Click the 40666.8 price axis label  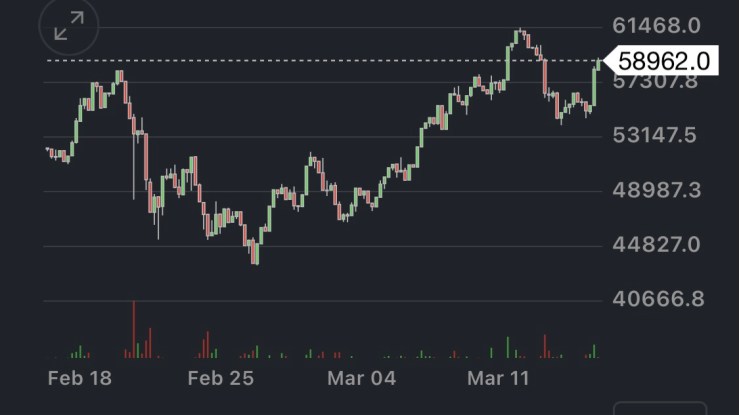(x=657, y=299)
